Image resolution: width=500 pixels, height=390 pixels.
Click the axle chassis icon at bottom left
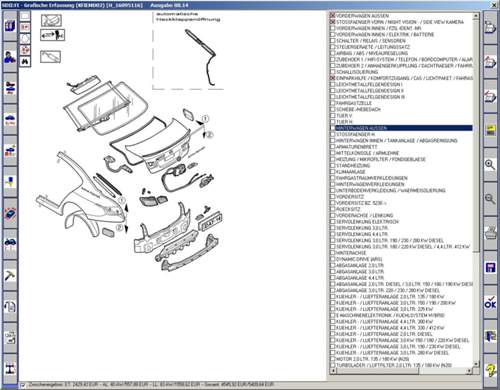(x=10, y=369)
